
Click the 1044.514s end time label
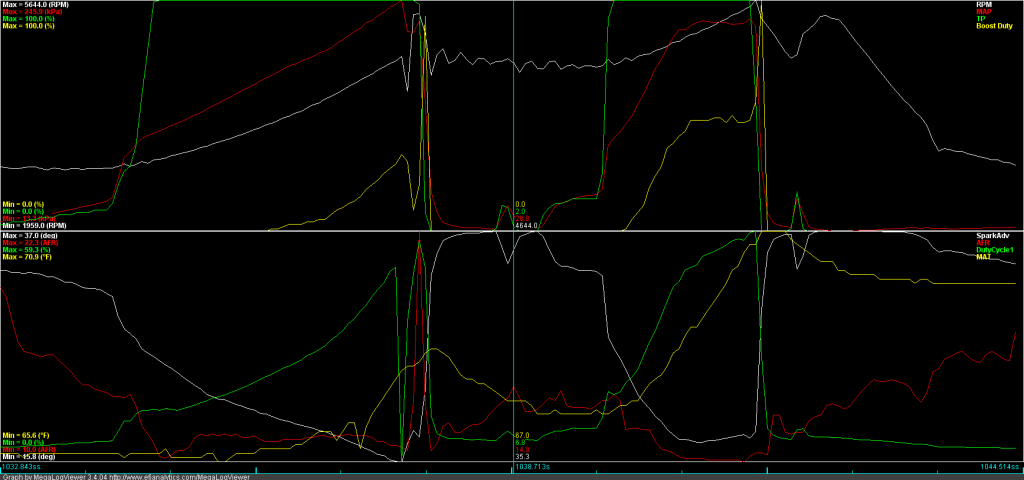tap(1000, 468)
